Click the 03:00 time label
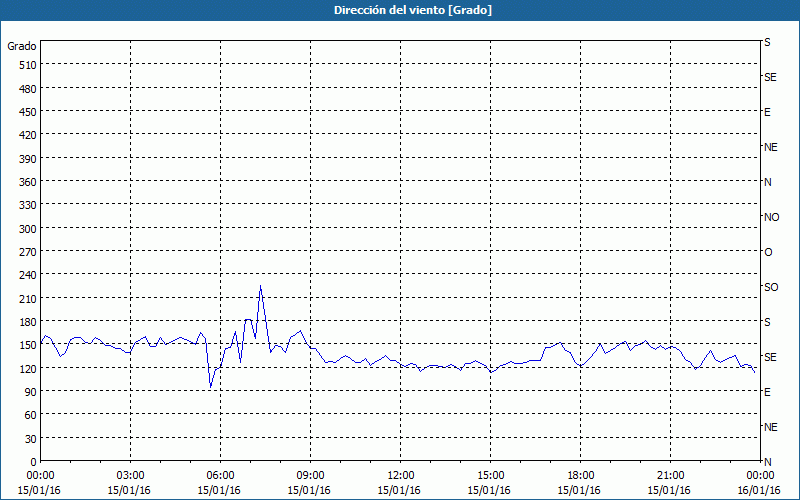This screenshot has height=500, width=800. [x=131, y=476]
